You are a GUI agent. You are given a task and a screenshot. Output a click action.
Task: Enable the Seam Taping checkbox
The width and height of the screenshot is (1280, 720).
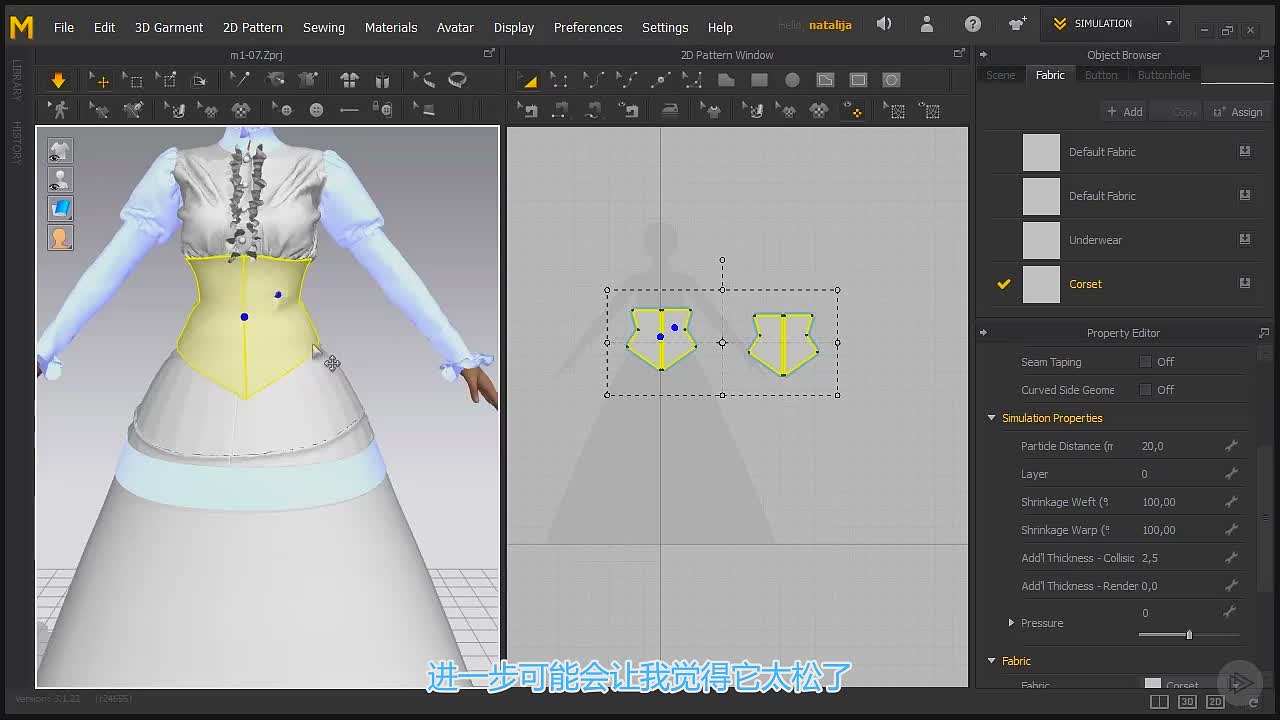1145,362
